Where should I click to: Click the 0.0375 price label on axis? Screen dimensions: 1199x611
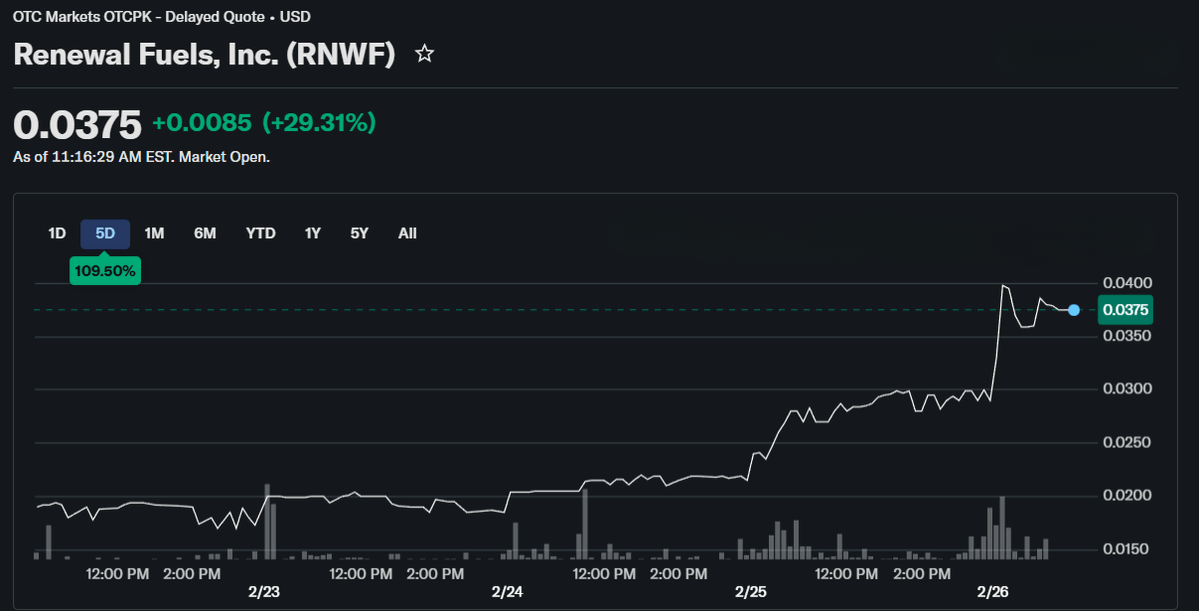tap(1126, 310)
